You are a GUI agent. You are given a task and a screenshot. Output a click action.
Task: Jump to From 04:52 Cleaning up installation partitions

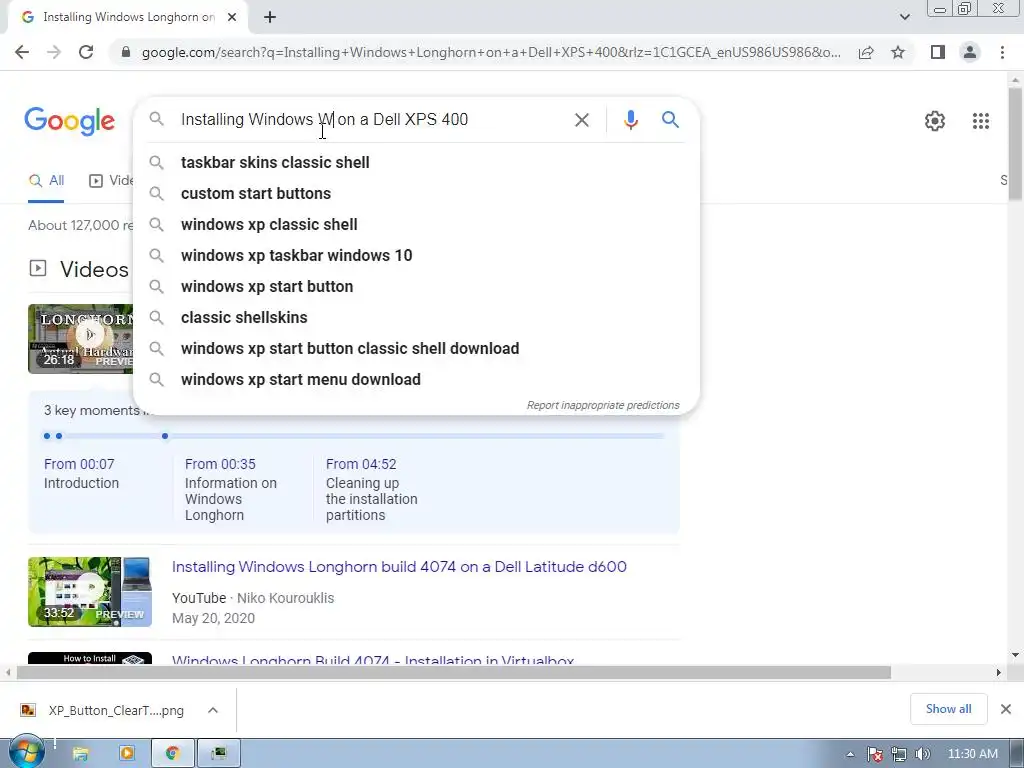tap(372, 490)
